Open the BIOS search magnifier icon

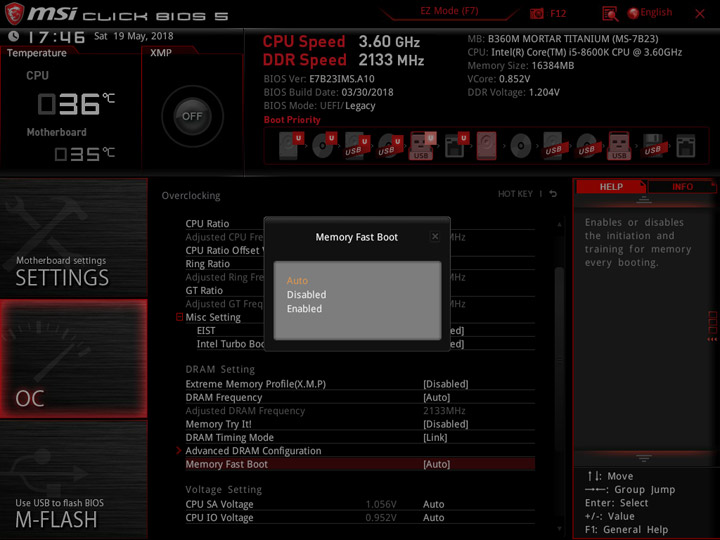[x=610, y=14]
